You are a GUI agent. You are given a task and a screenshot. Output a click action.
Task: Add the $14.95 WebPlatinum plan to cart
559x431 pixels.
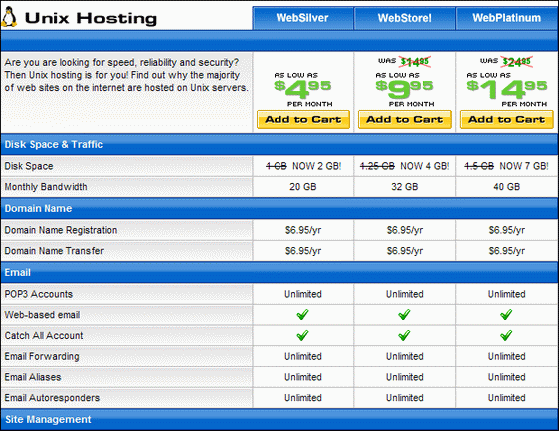click(507, 119)
